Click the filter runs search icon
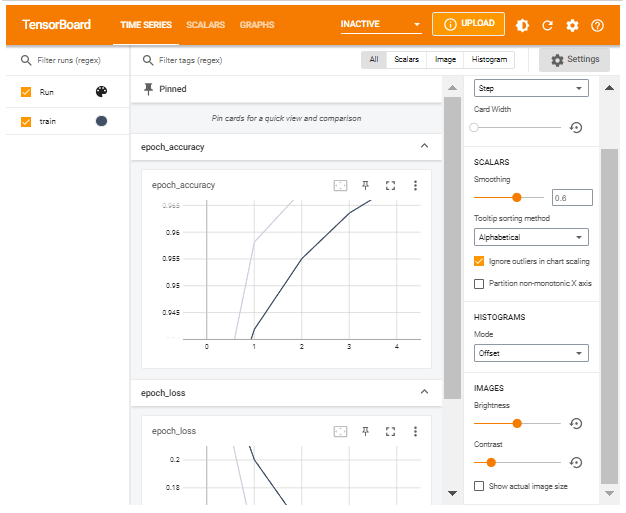This screenshot has width=626, height=513. 26,60
